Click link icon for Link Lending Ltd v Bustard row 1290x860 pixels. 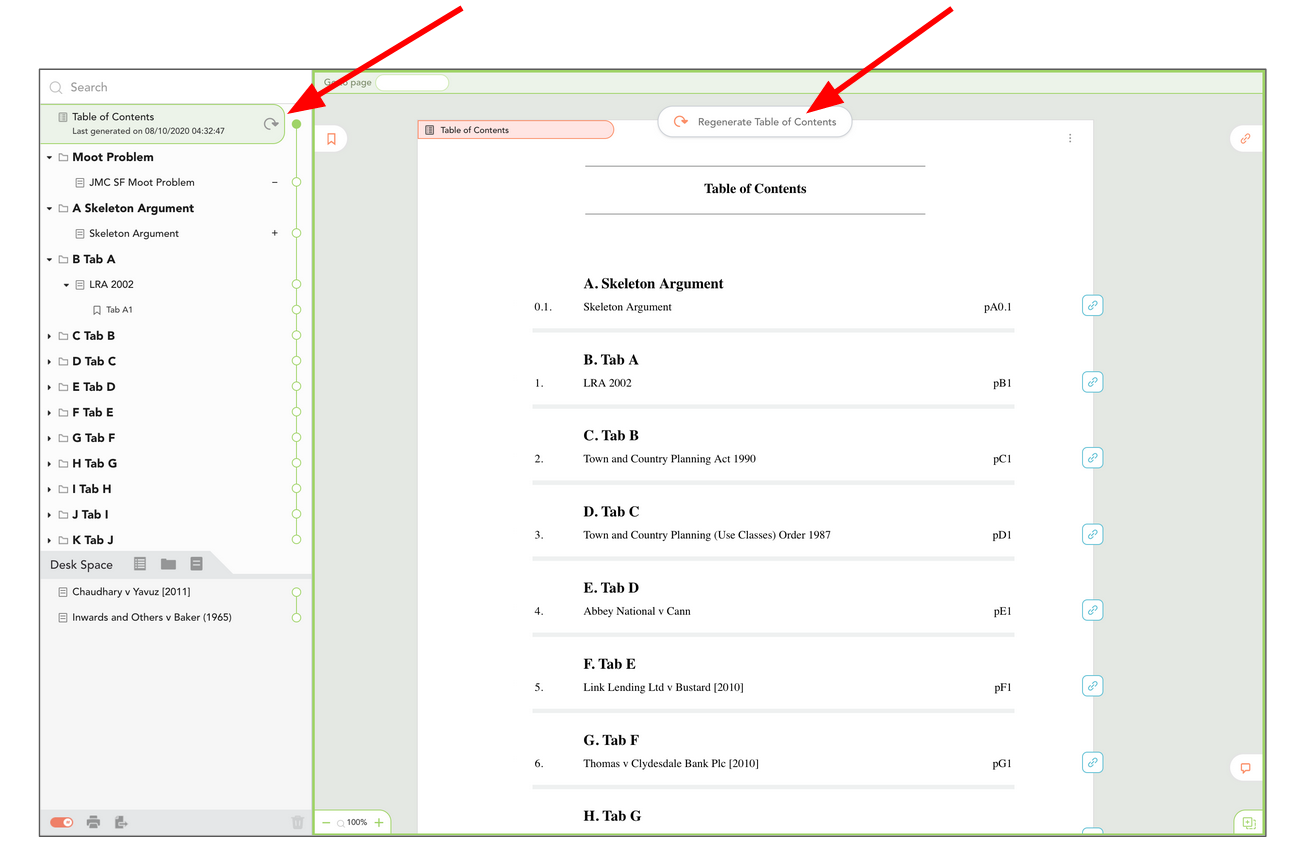[1092, 686]
